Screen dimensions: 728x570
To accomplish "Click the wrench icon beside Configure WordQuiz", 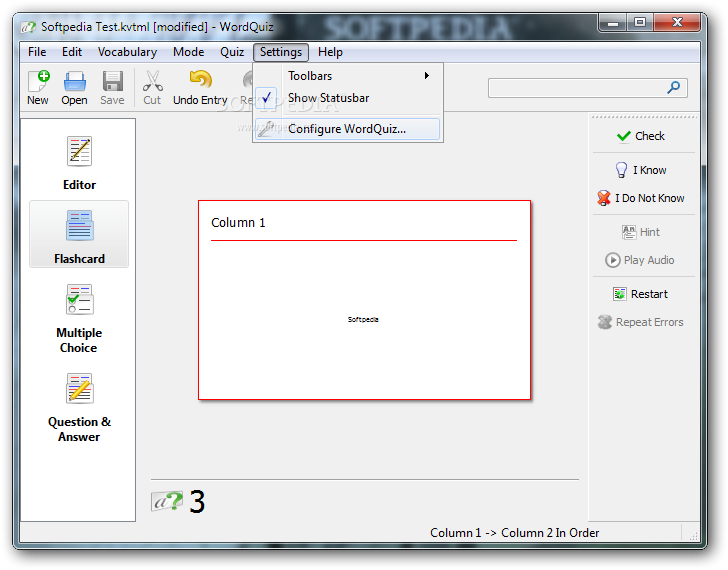I will tap(266, 129).
